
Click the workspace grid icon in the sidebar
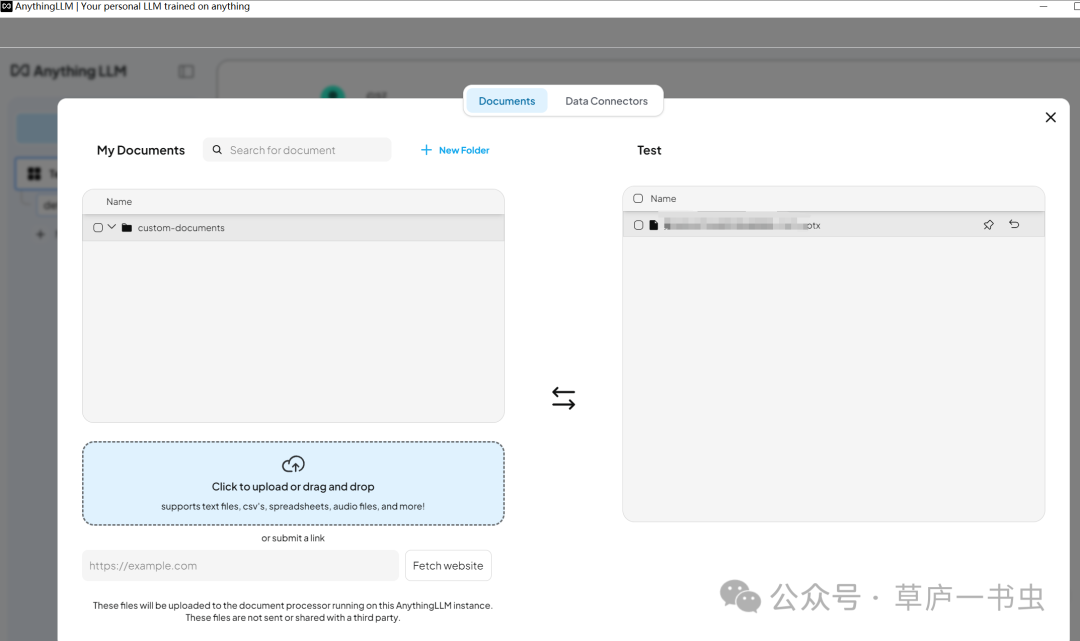point(34,174)
